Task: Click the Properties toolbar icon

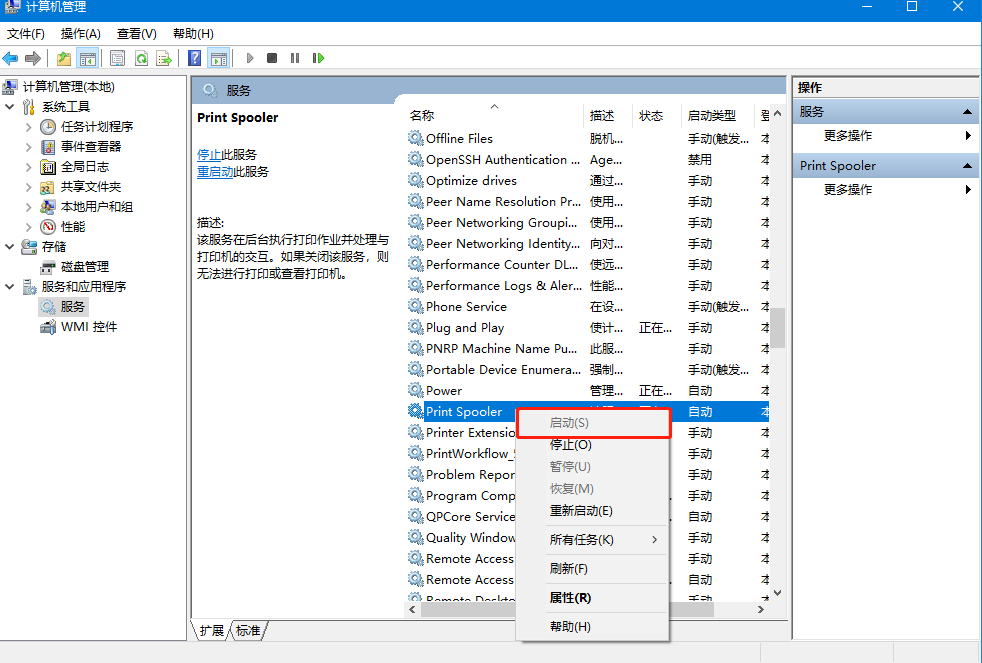Action: [118, 58]
